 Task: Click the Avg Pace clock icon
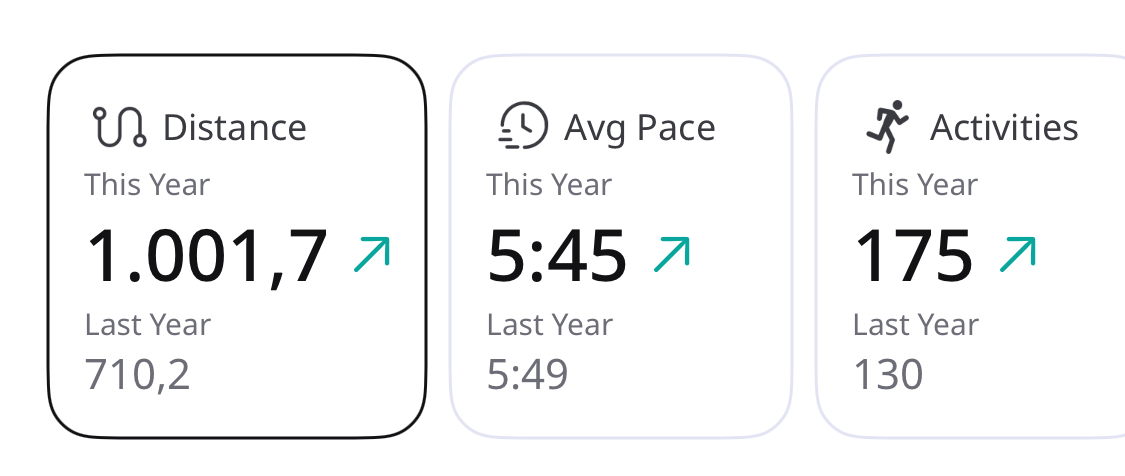click(522, 127)
